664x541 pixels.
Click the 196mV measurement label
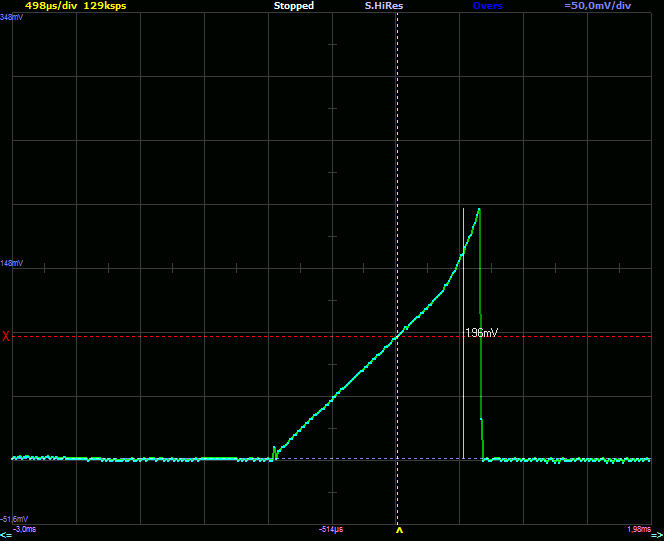(482, 332)
